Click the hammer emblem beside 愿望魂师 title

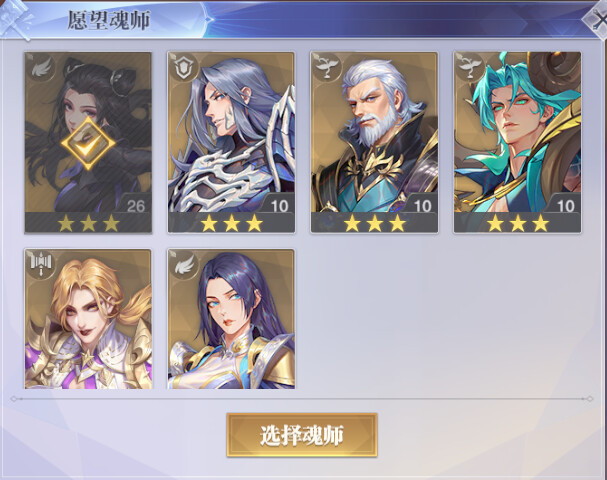click(16, 19)
